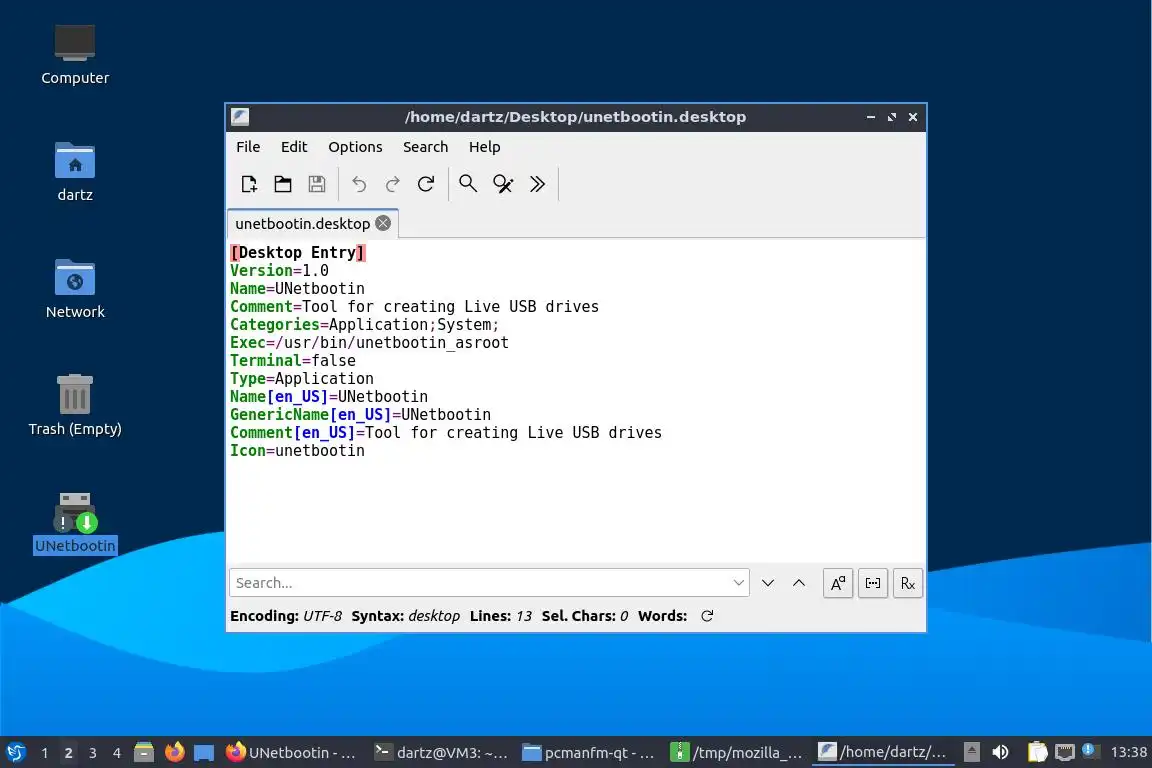Switch to UNetbootin Firefox taskbar window

pos(292,753)
